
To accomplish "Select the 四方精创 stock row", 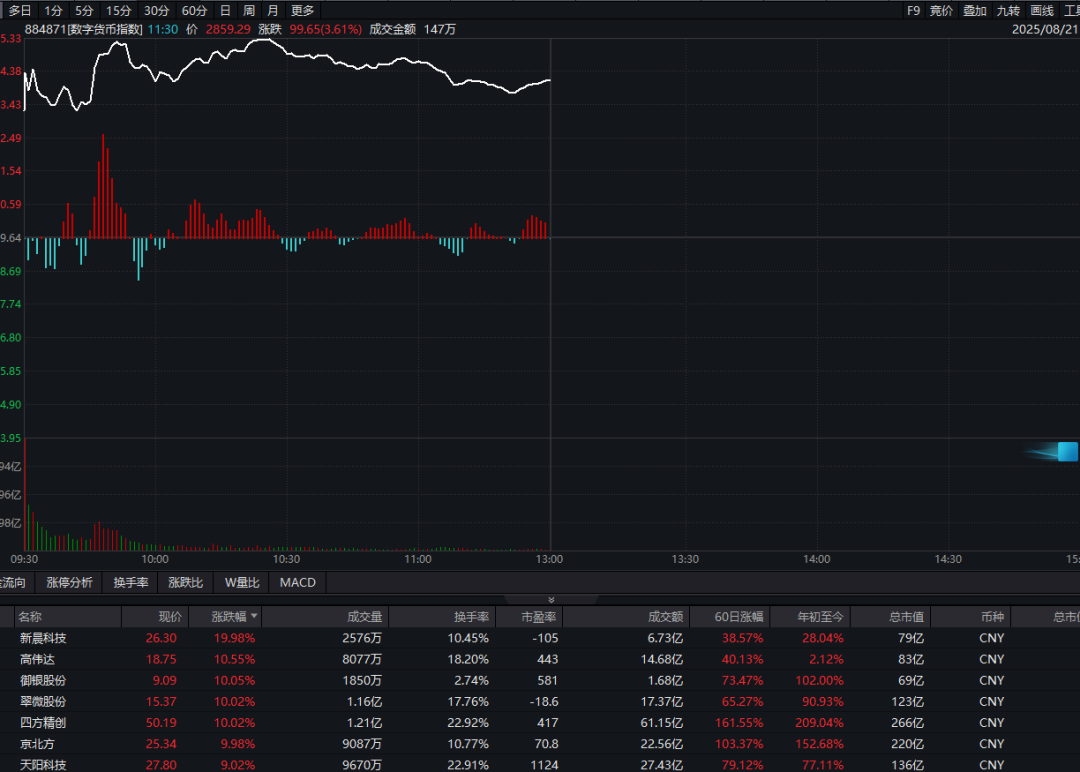I will [43, 722].
